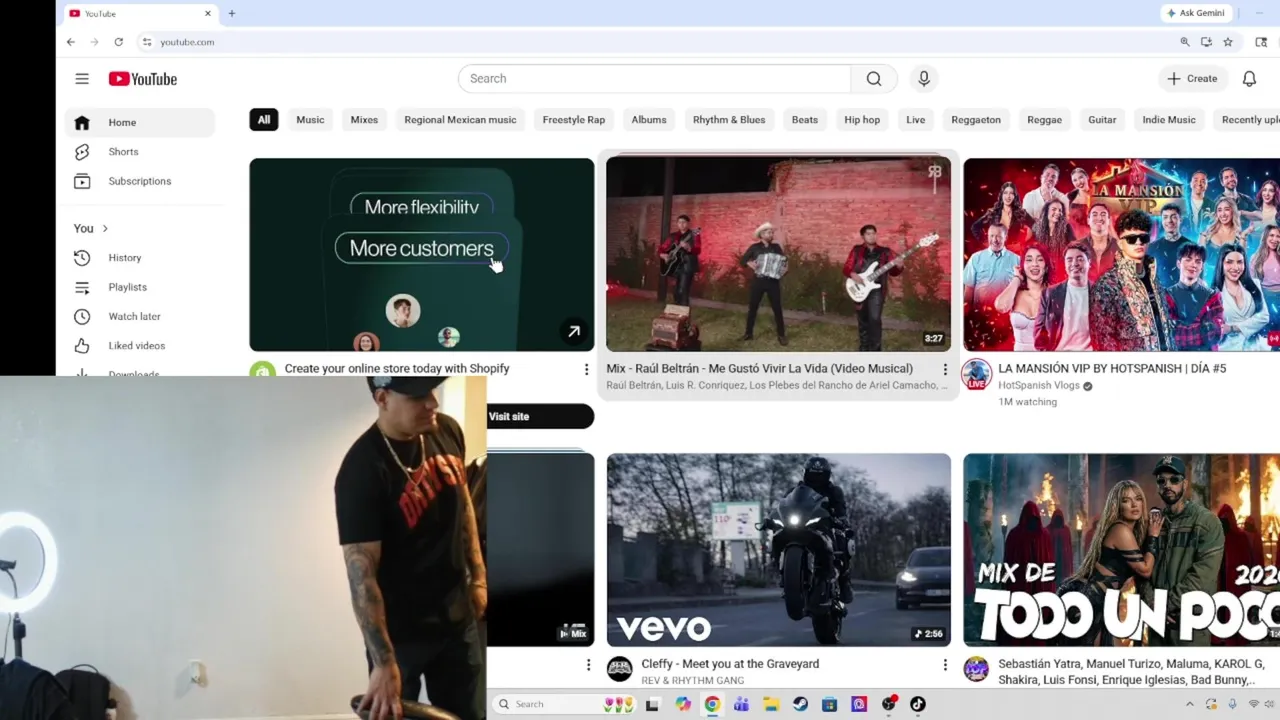Open Liked videos in the sidebar
The image size is (1280, 720).
pyautogui.click(x=140, y=346)
